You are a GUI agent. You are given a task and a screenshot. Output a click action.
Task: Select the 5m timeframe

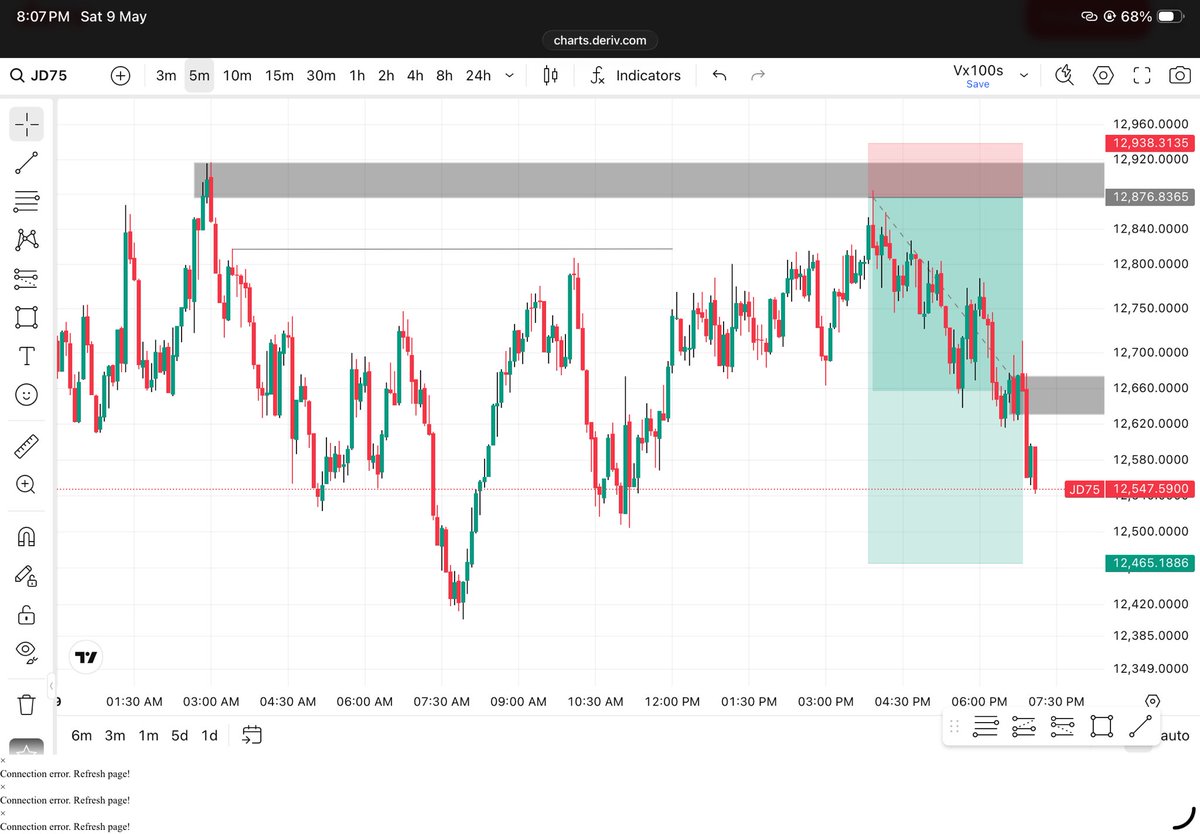(x=199, y=75)
